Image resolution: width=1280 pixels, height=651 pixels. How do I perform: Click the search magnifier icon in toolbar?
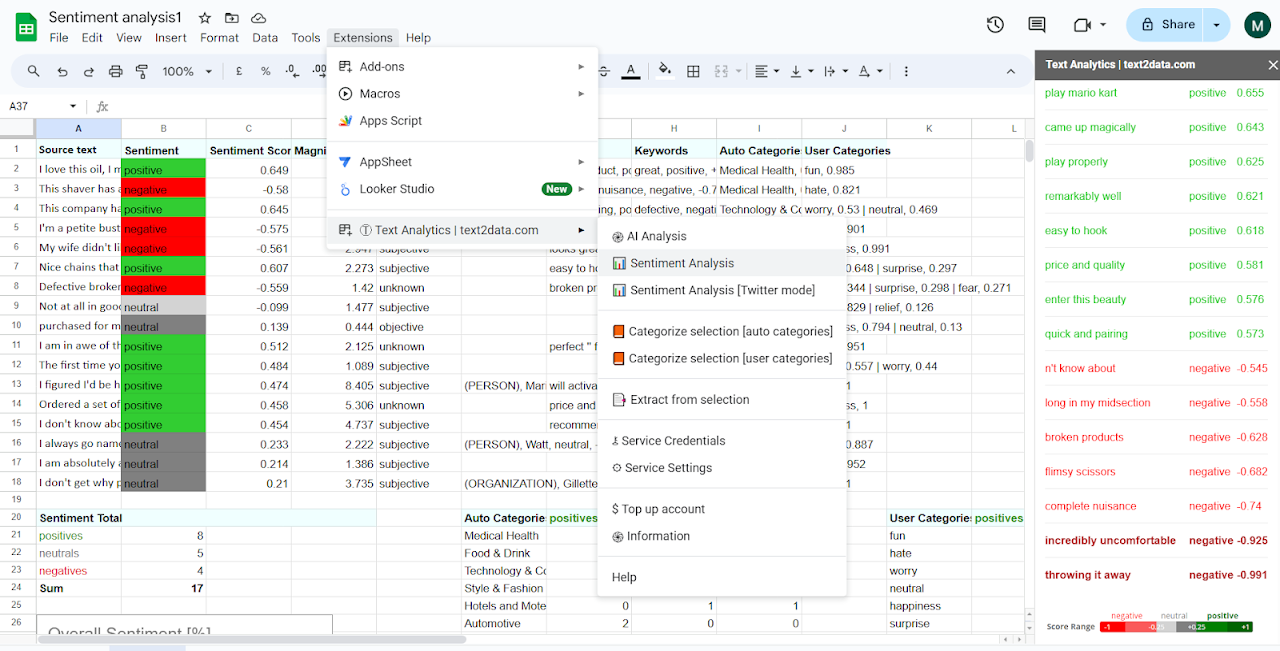(34, 71)
